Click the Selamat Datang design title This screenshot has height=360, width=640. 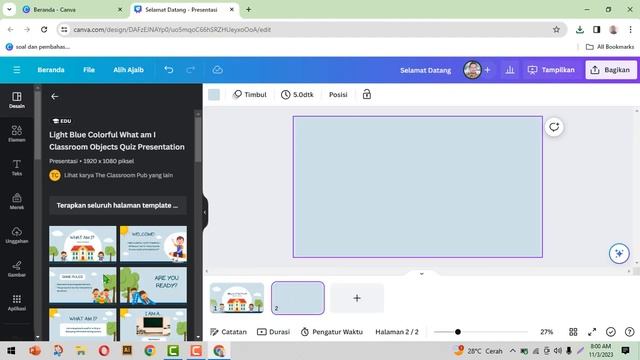[425, 70]
